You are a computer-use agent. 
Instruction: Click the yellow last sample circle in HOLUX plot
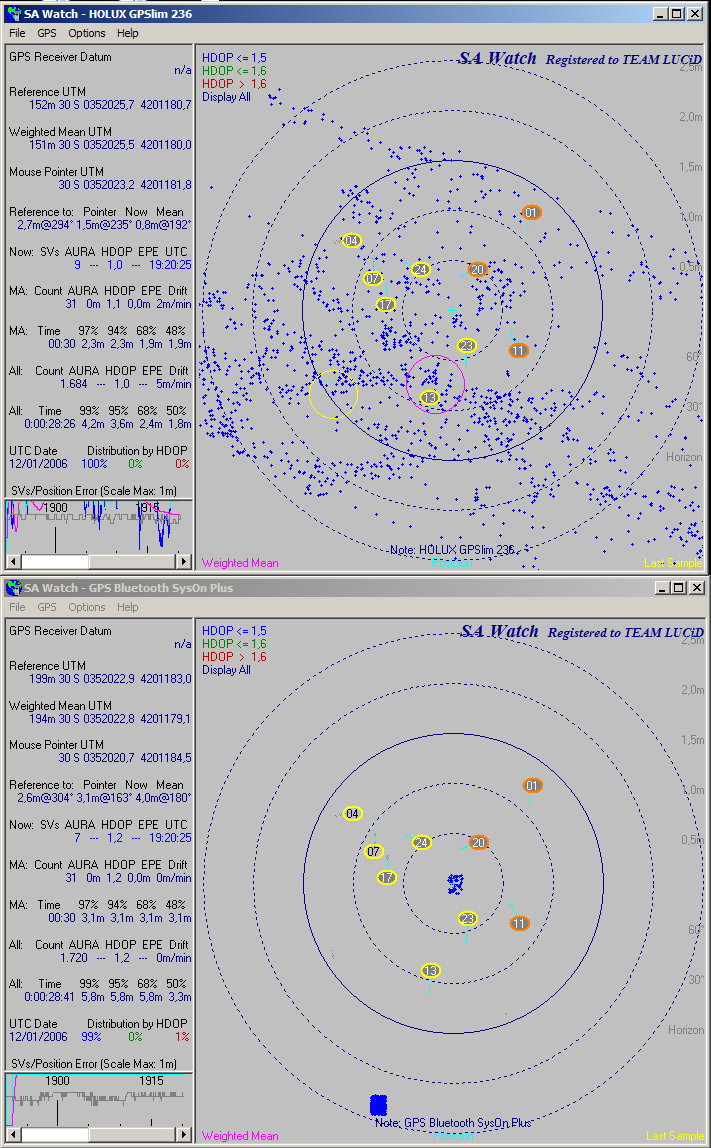(x=333, y=394)
